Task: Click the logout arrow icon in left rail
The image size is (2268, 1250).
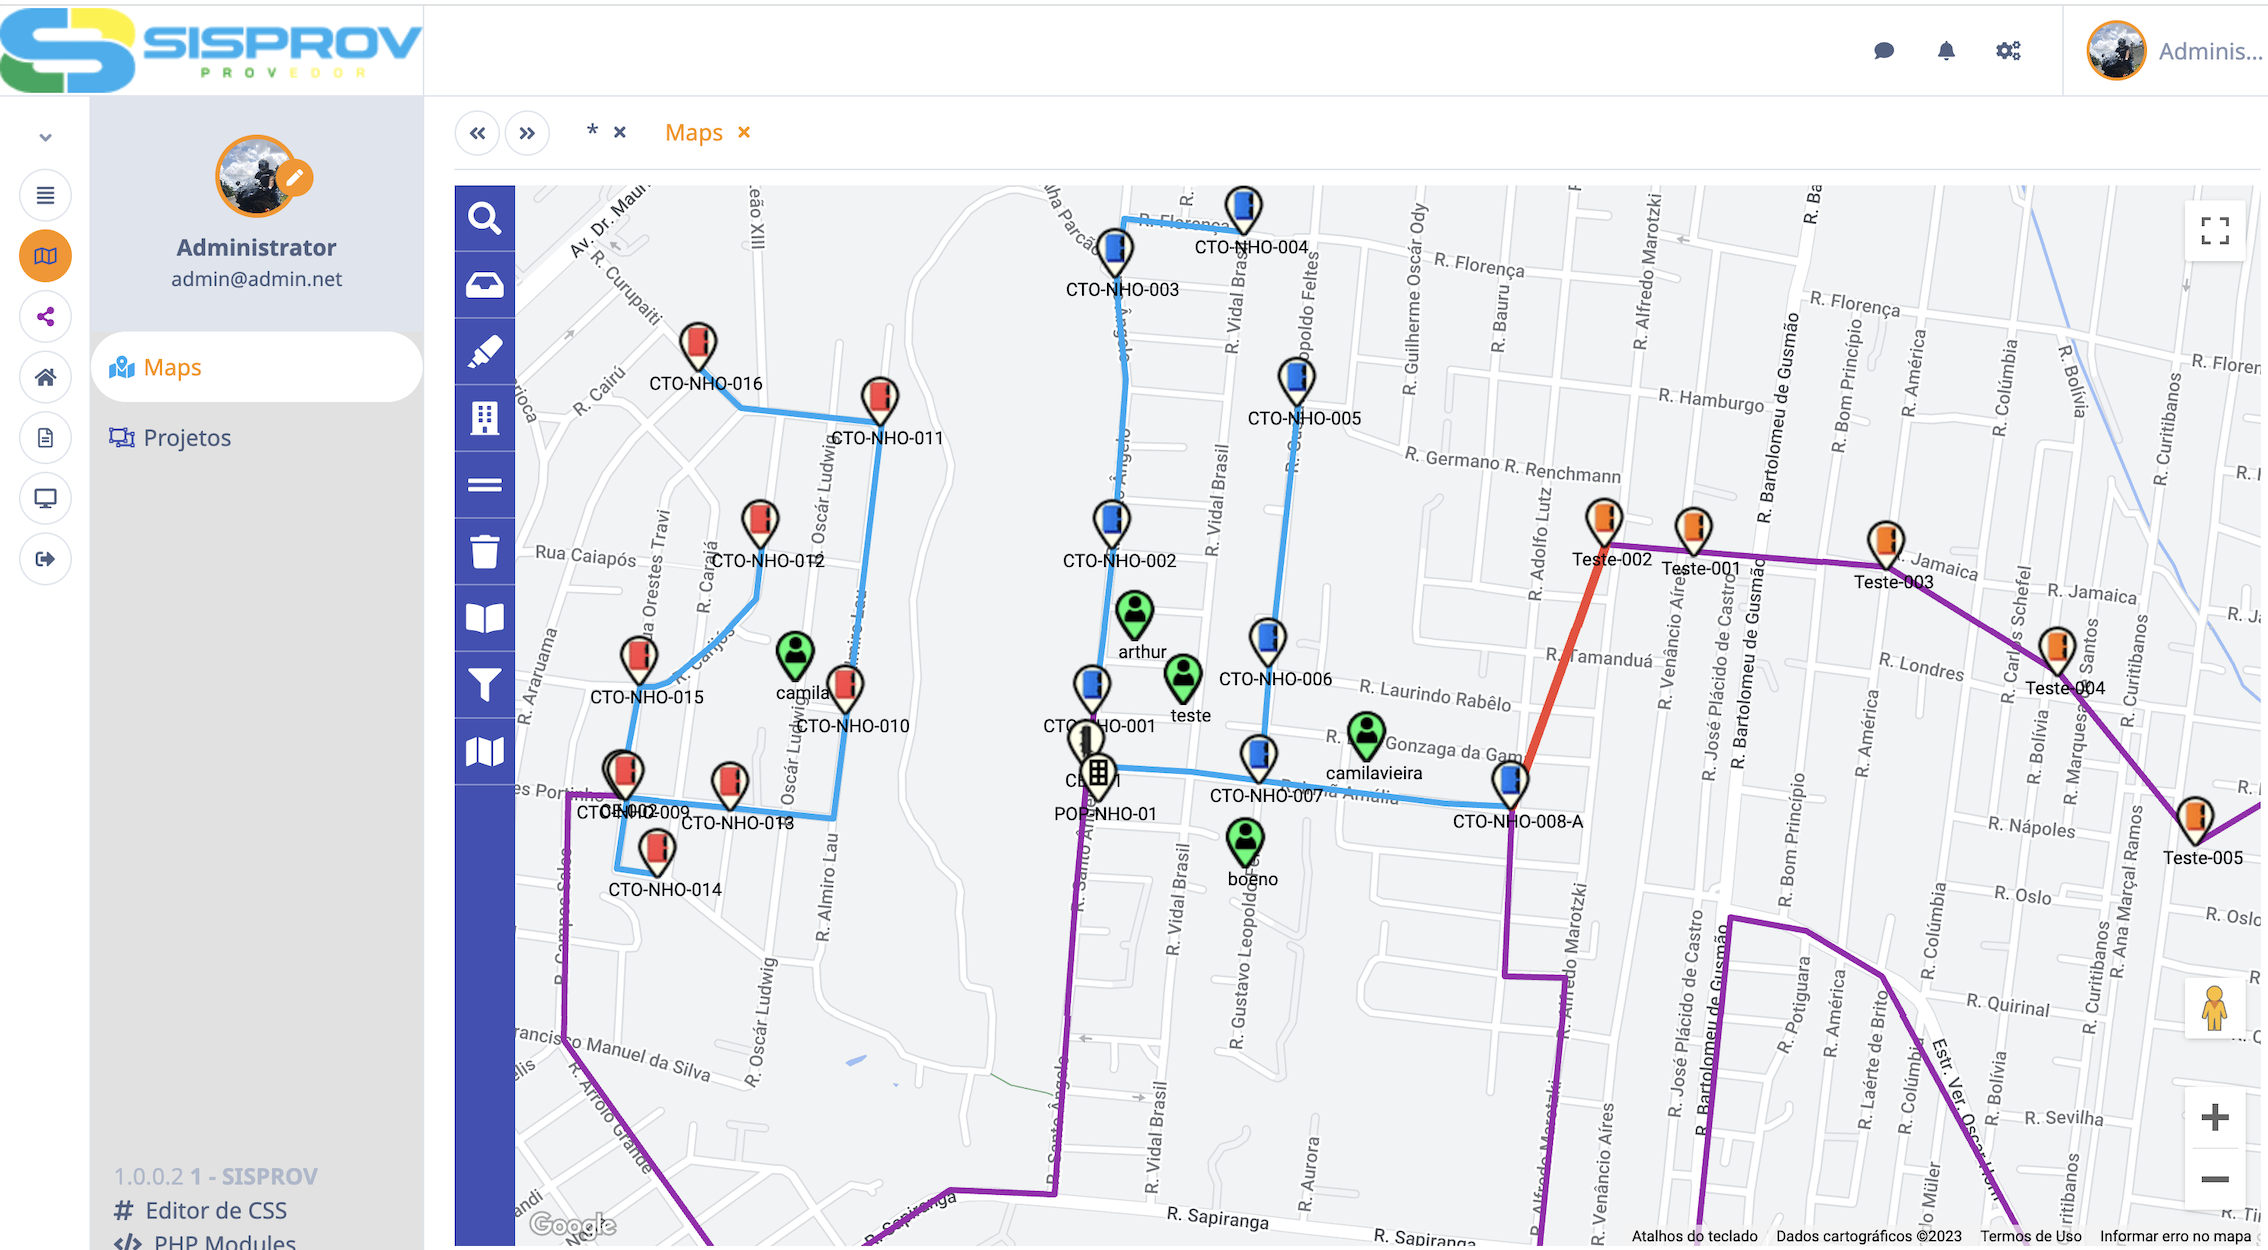Action: coord(45,559)
